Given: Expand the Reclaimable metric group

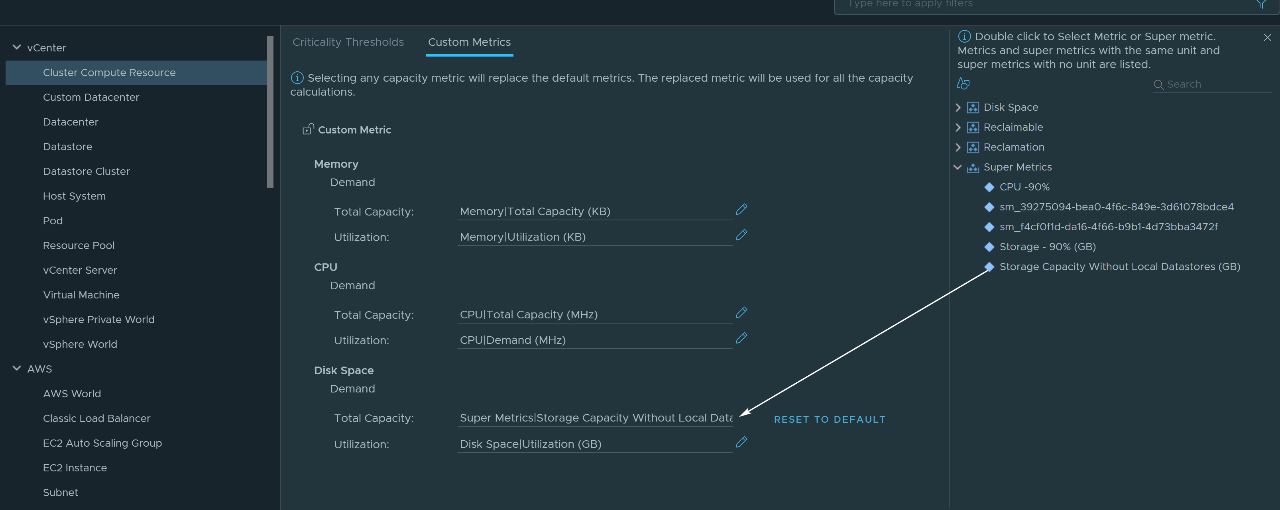Looking at the screenshot, I should pos(958,127).
